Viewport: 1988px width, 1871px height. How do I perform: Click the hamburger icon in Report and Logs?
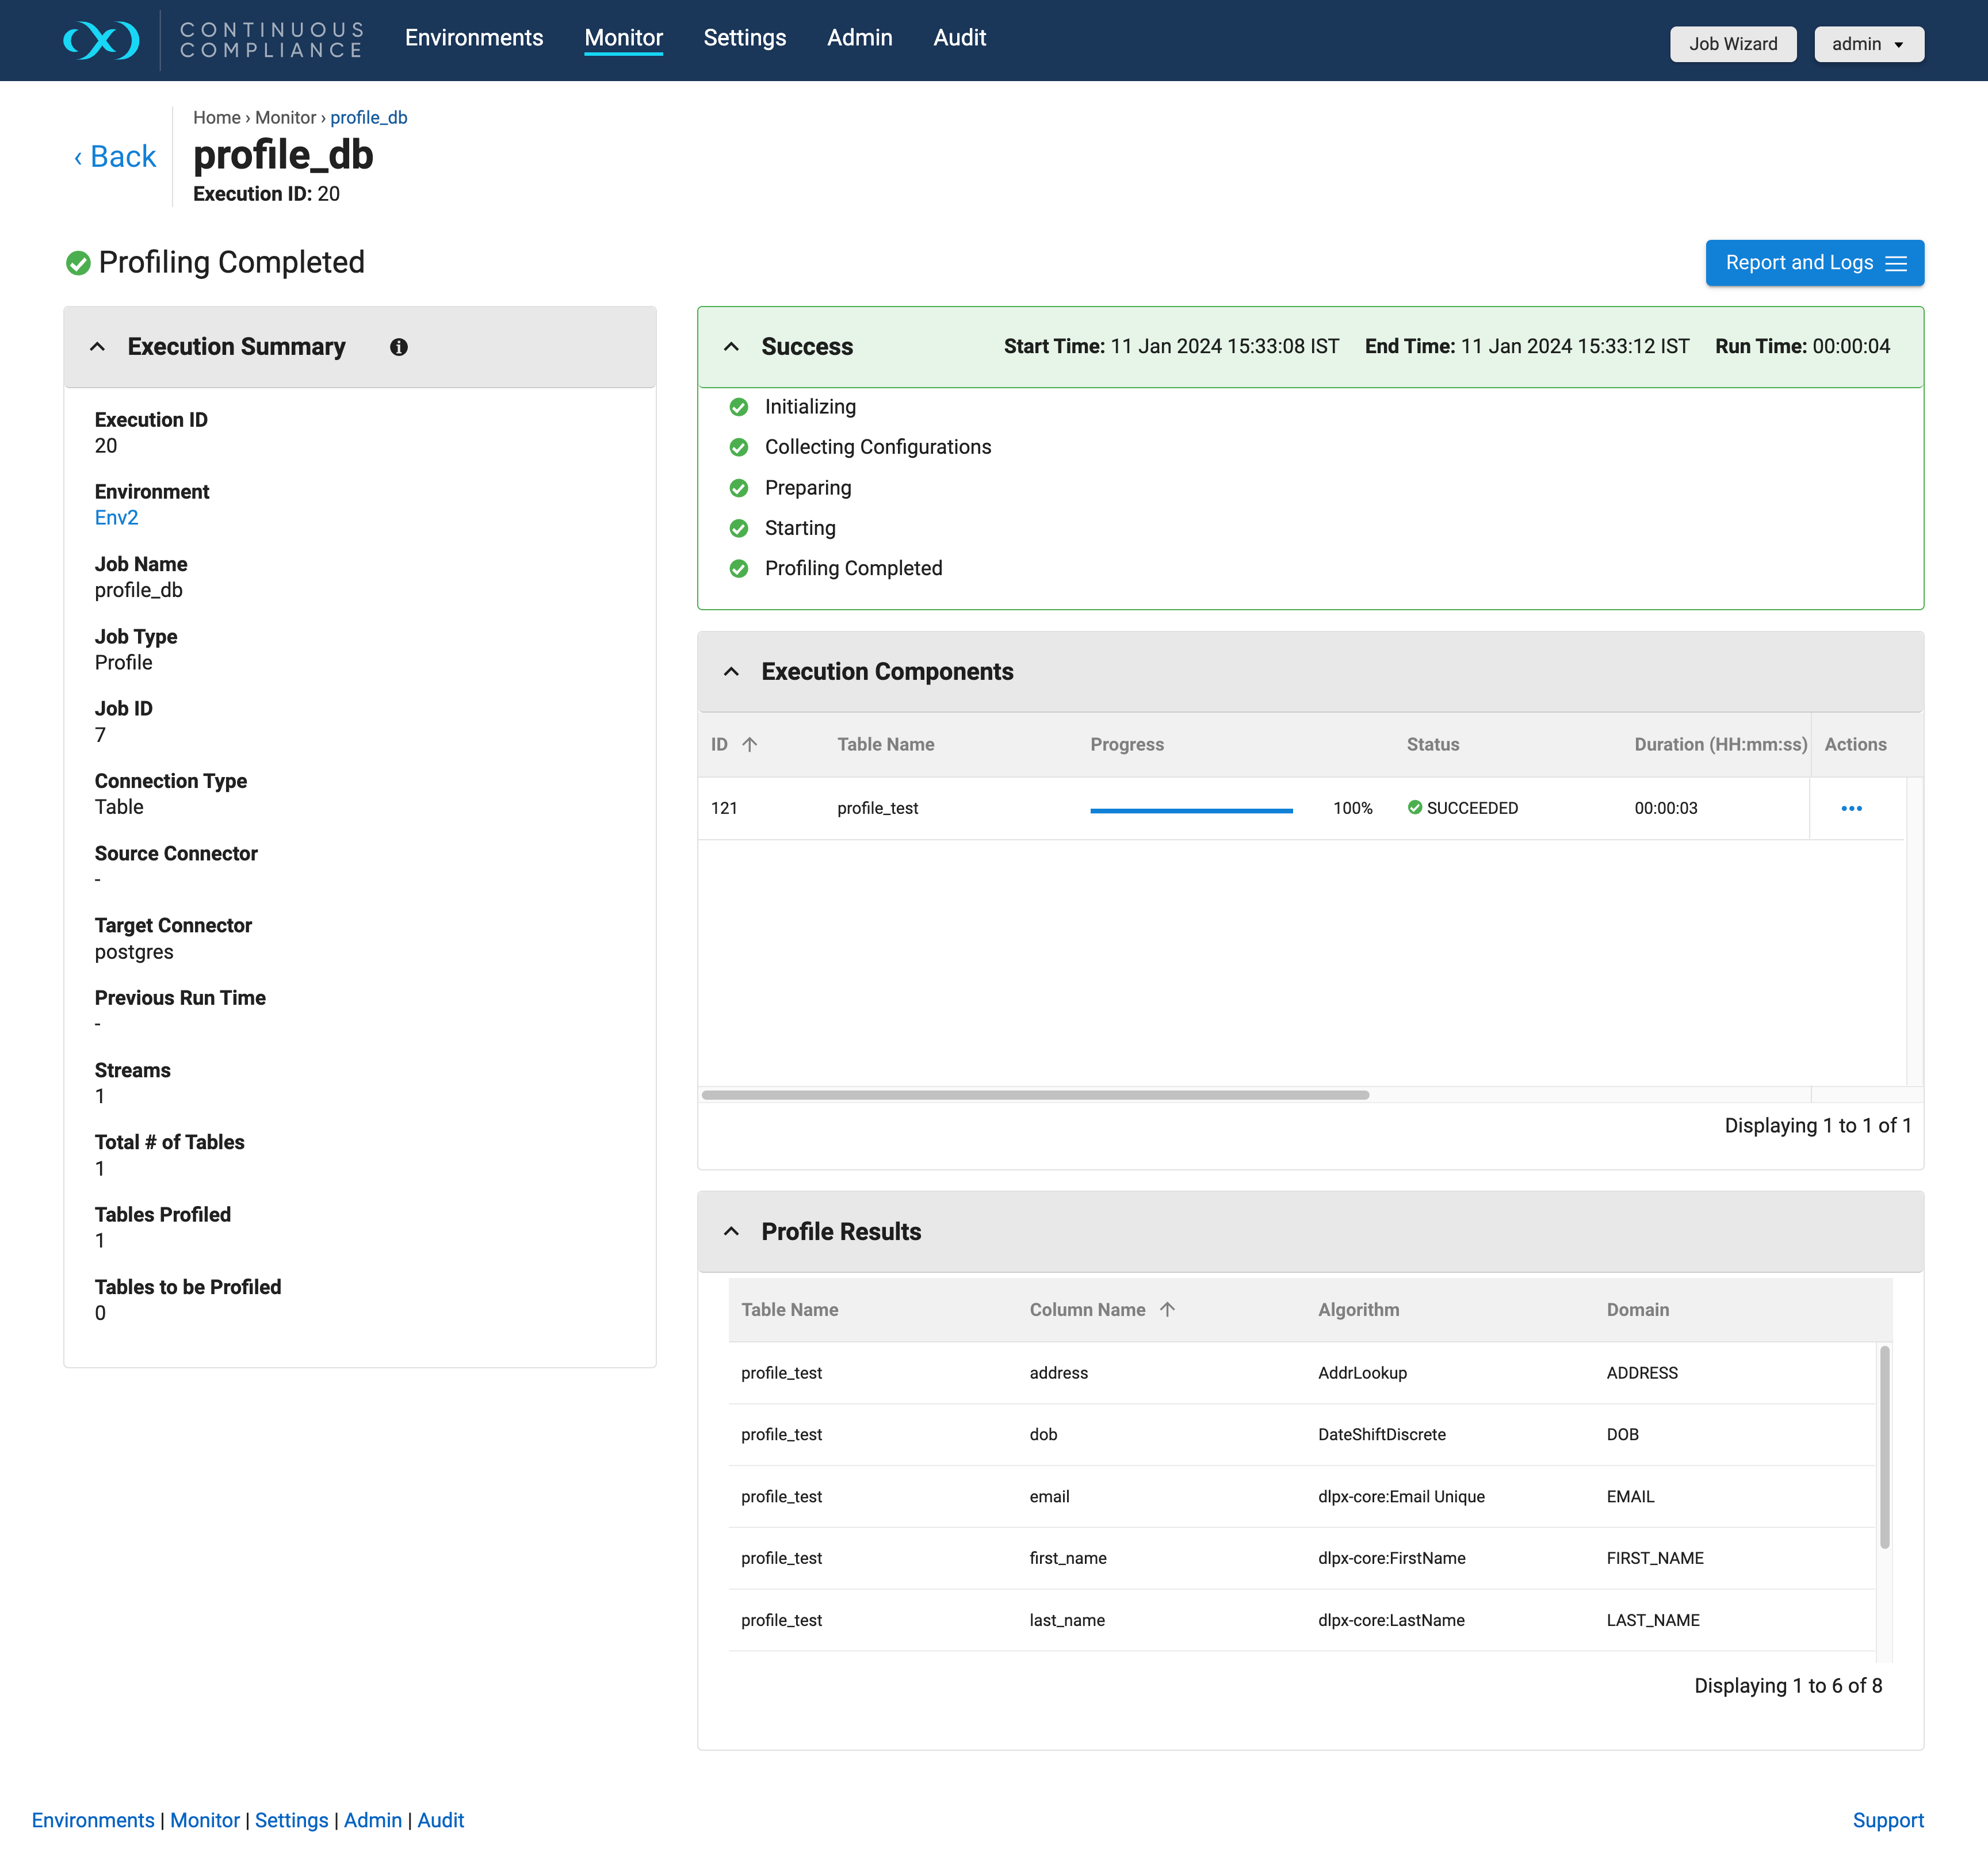[1896, 263]
